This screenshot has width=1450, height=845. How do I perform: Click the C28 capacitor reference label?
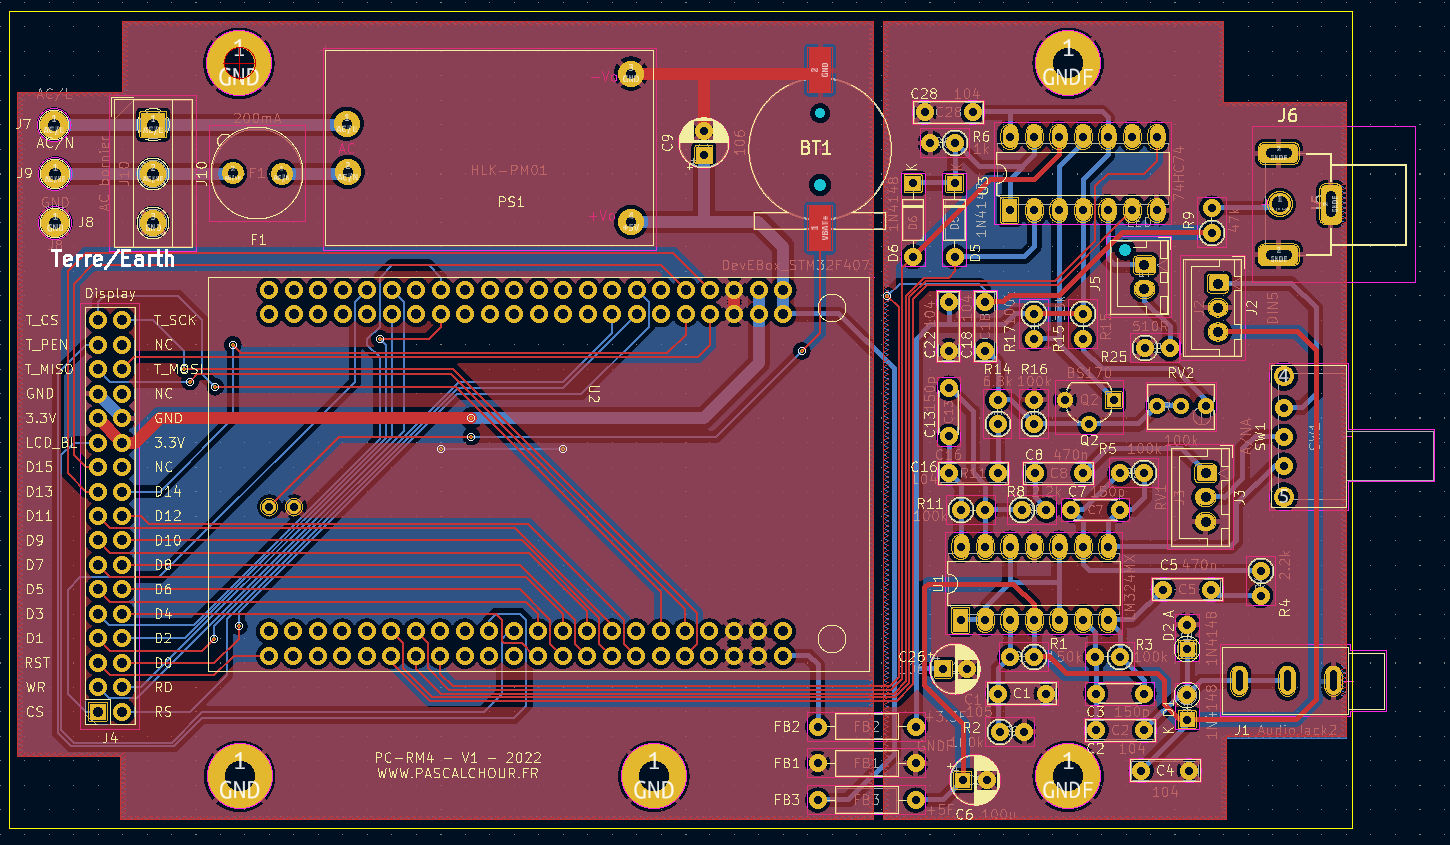[x=924, y=94]
